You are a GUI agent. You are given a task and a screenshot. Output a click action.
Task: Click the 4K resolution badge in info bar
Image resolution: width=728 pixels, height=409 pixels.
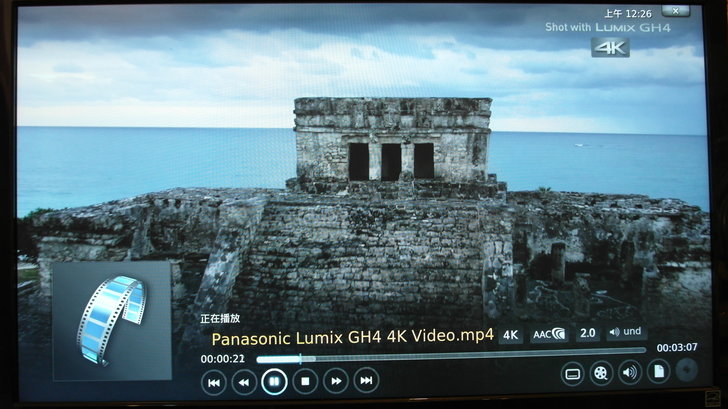coord(511,335)
